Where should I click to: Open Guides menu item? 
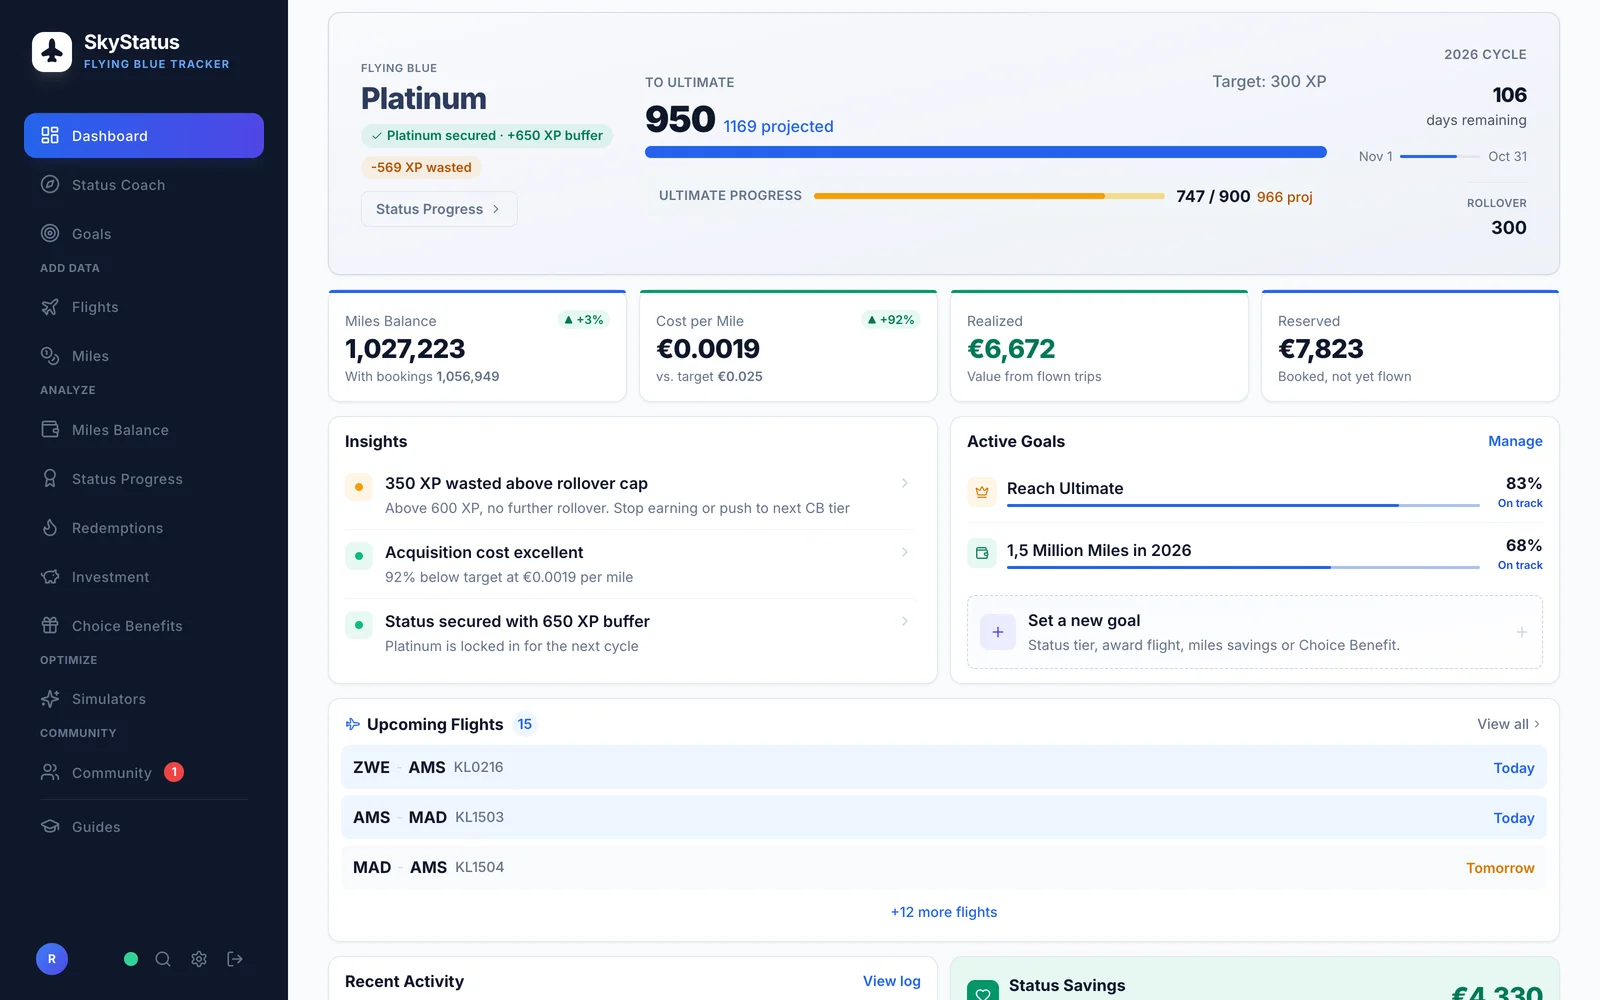pyautogui.click(x=144, y=827)
